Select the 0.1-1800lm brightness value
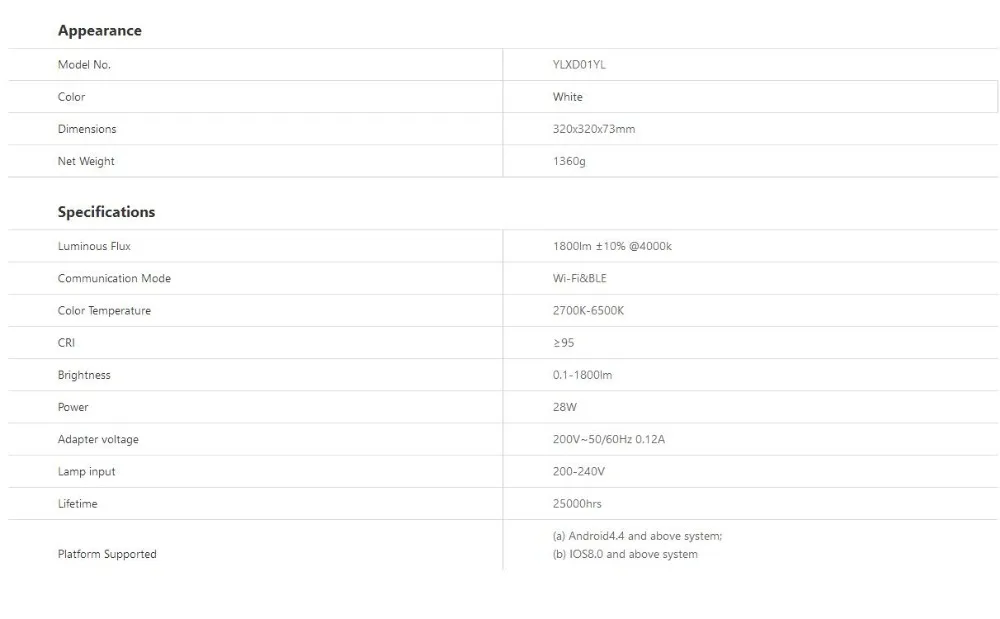This screenshot has width=1000, height=619. click(x=582, y=375)
